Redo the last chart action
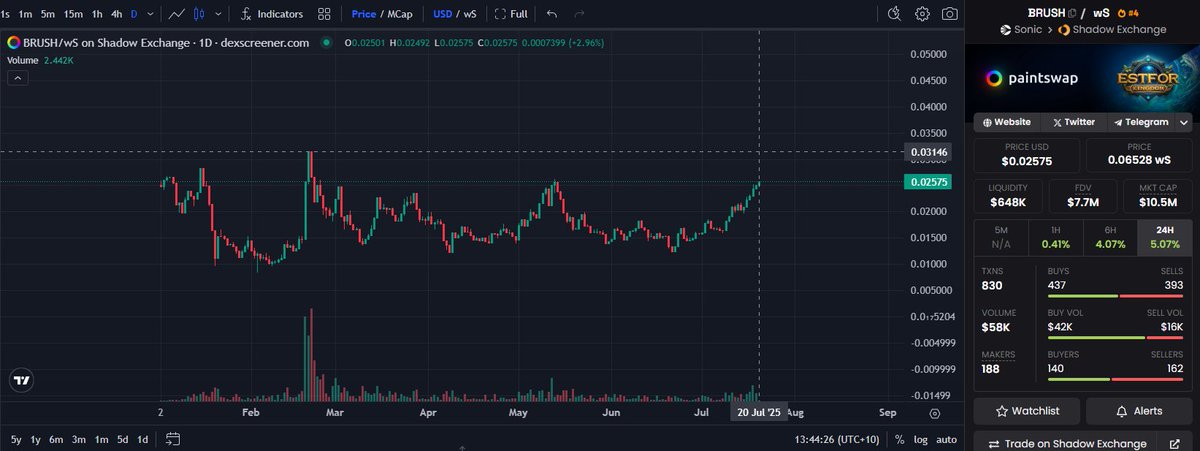The height and width of the screenshot is (451, 1200). pos(579,15)
